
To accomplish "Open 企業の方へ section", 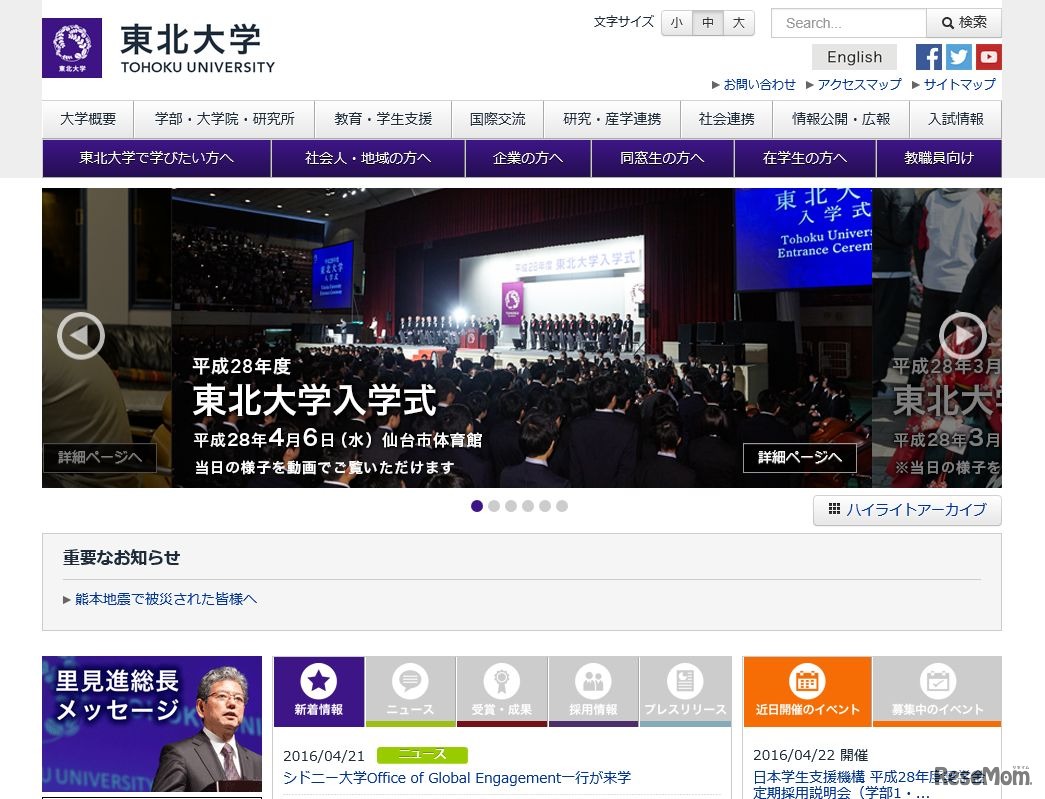I will coord(528,158).
